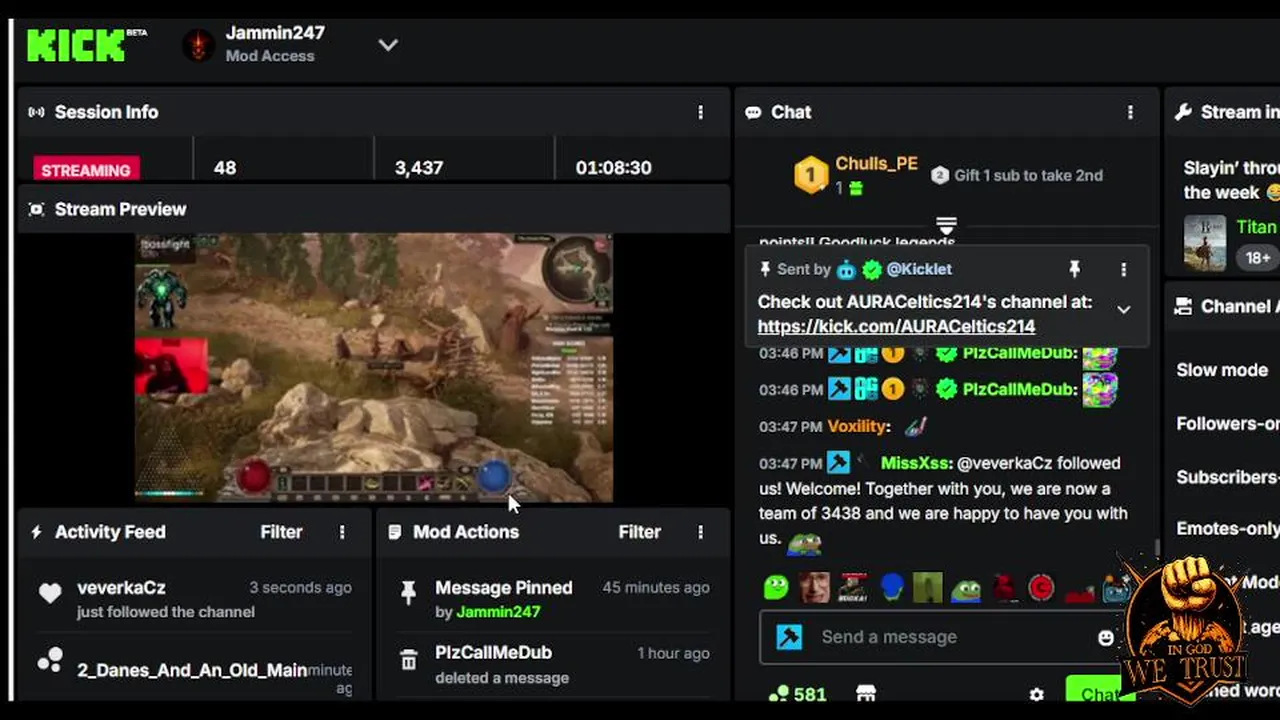Open the channel points shop icon
The image size is (1280, 720).
click(x=866, y=693)
